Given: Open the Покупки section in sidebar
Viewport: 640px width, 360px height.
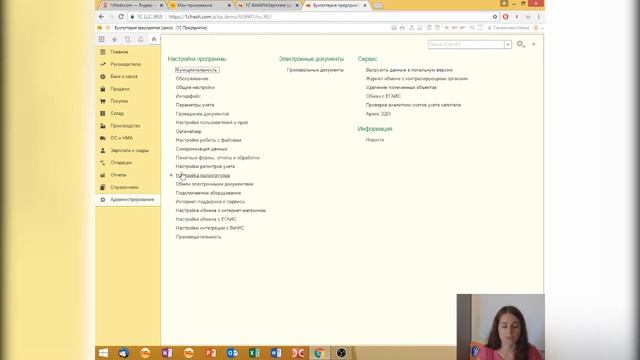Looking at the screenshot, I should tap(119, 101).
